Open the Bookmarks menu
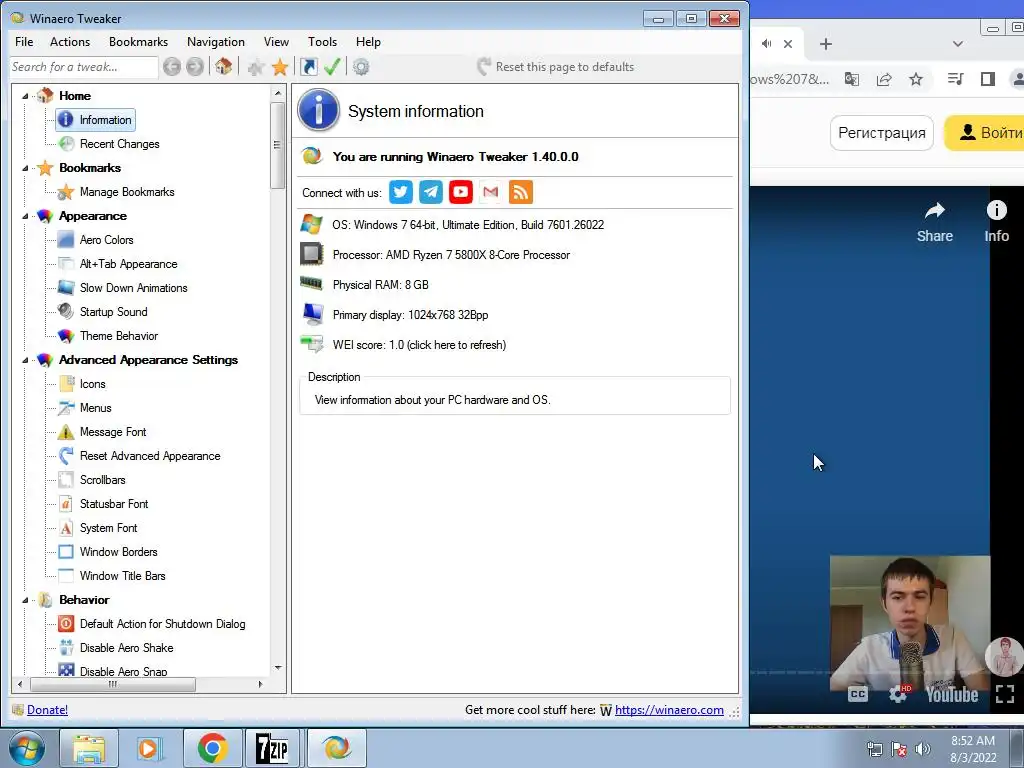The width and height of the screenshot is (1024, 768). (x=138, y=42)
